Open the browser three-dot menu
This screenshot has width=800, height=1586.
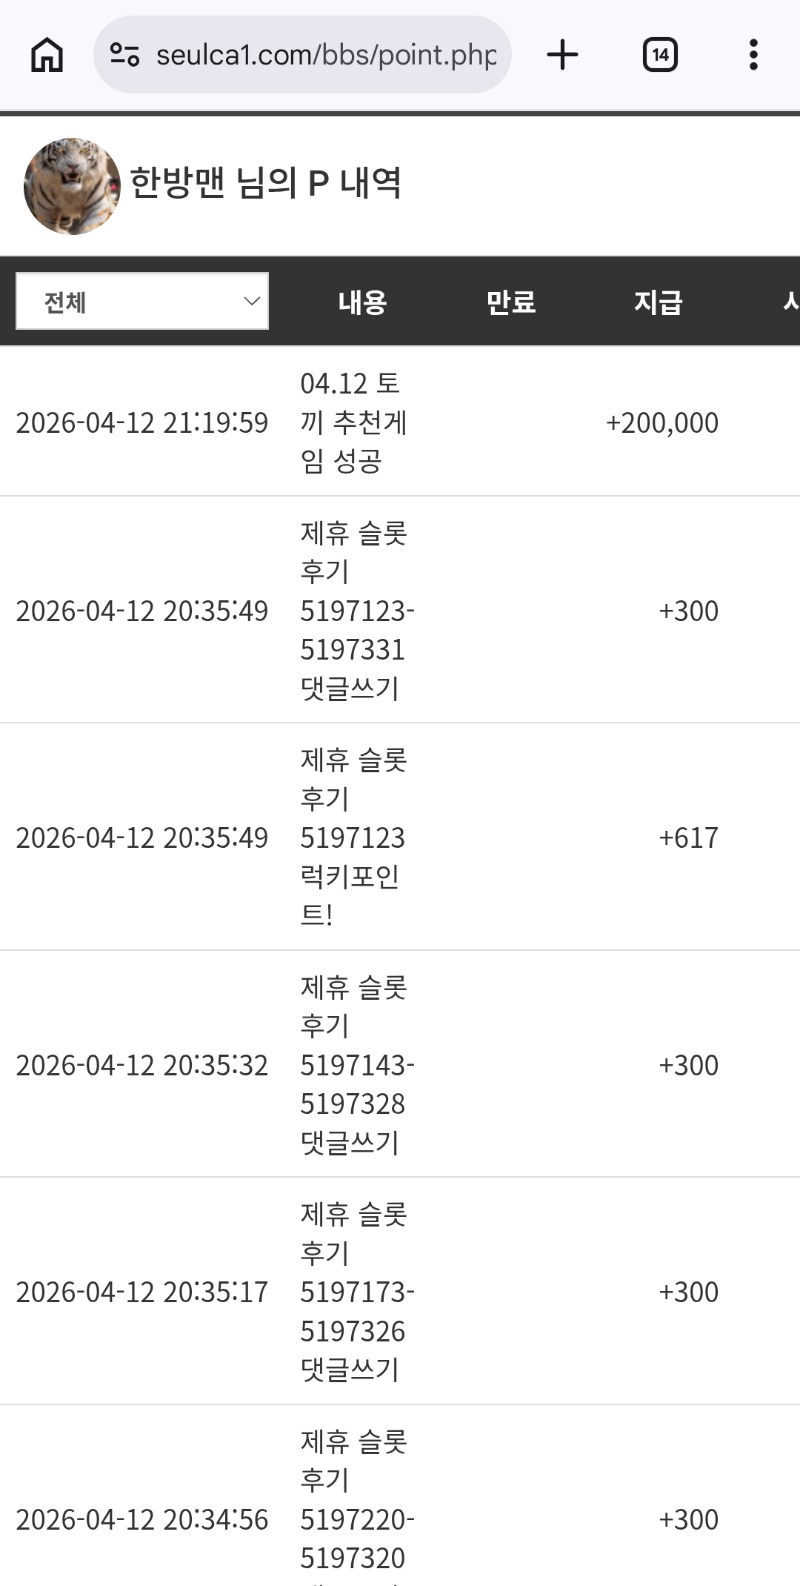point(753,55)
